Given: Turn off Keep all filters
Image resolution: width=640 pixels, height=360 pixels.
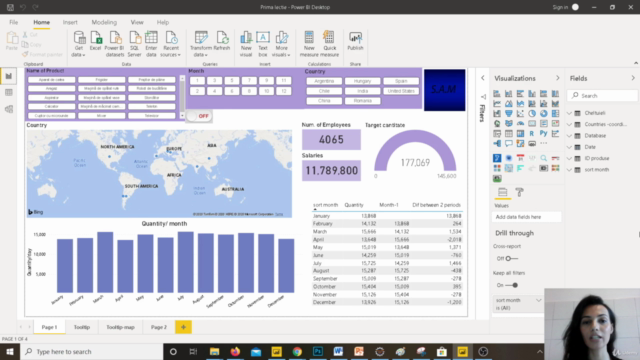Looking at the screenshot, I should click(x=512, y=285).
